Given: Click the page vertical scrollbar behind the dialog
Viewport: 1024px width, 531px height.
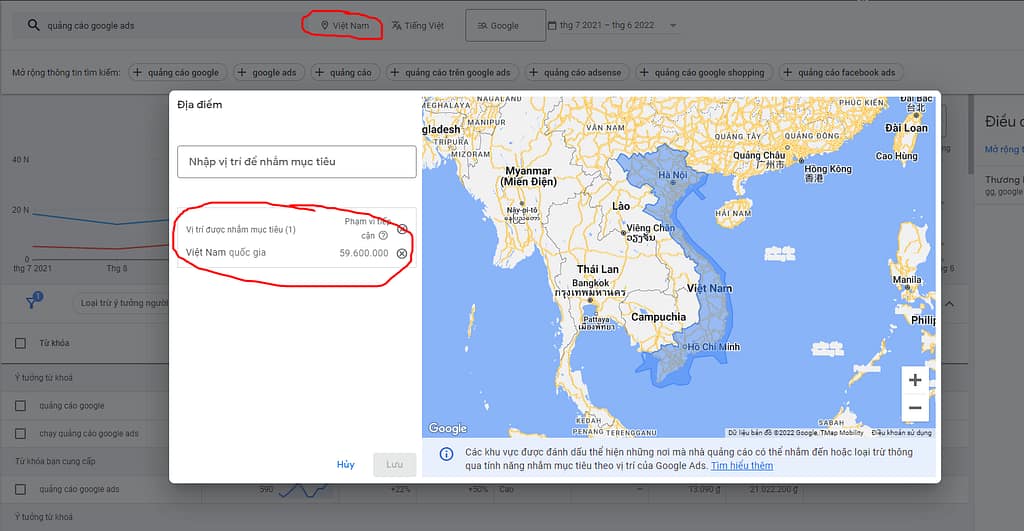Looking at the screenshot, I should coord(970,134).
